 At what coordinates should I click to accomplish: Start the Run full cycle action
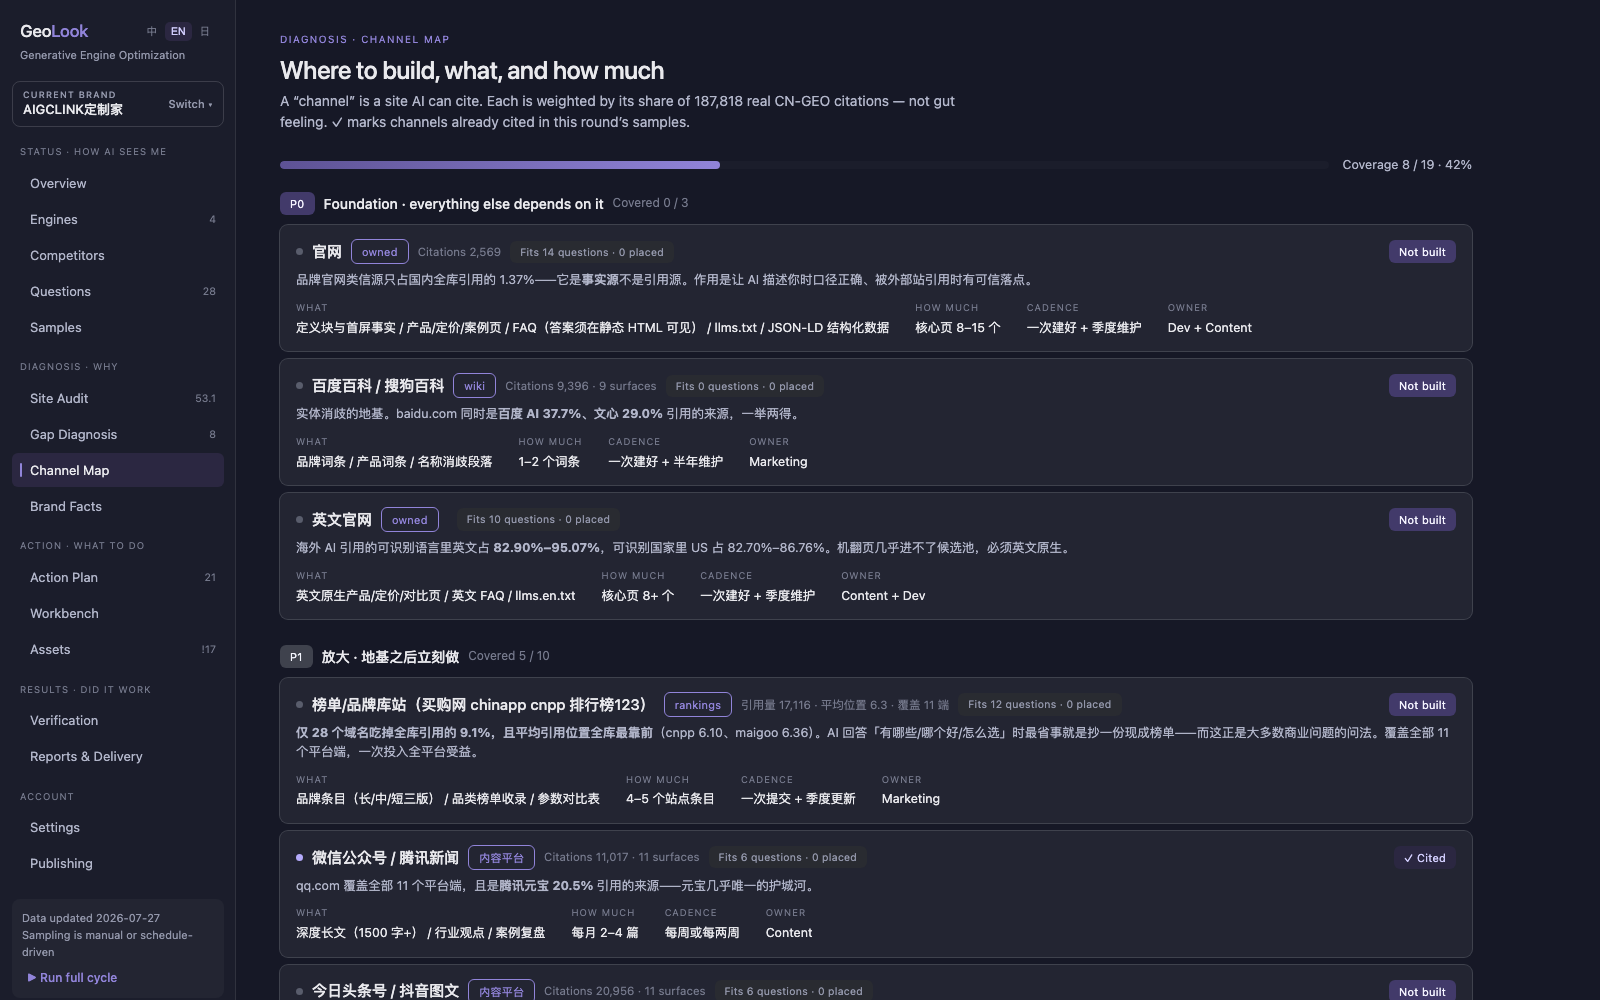[72, 978]
